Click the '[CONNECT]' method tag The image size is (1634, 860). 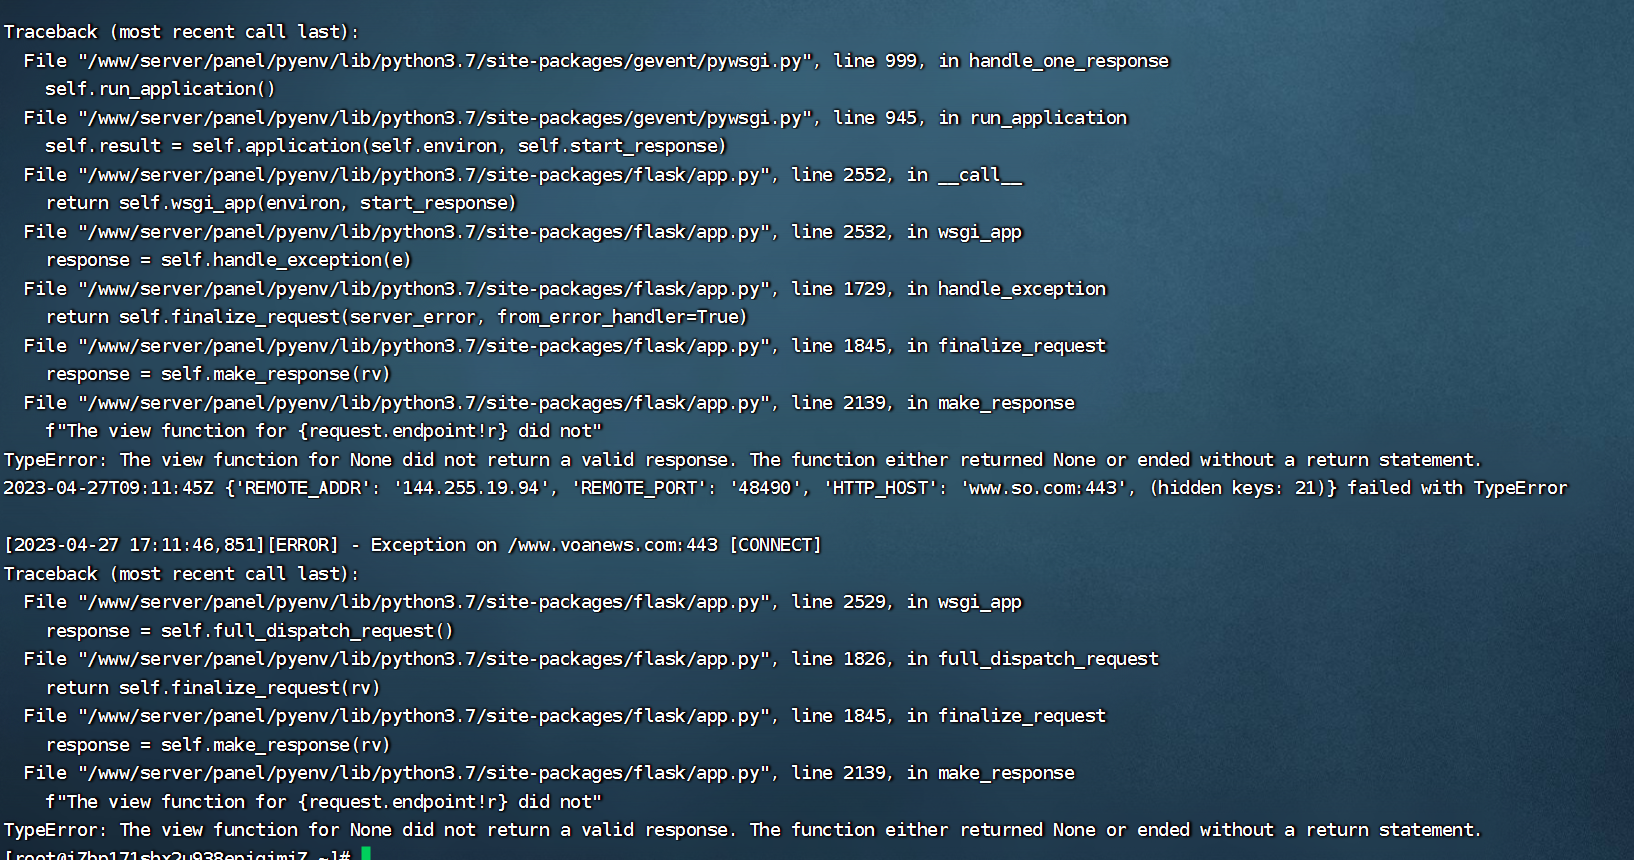[776, 545]
